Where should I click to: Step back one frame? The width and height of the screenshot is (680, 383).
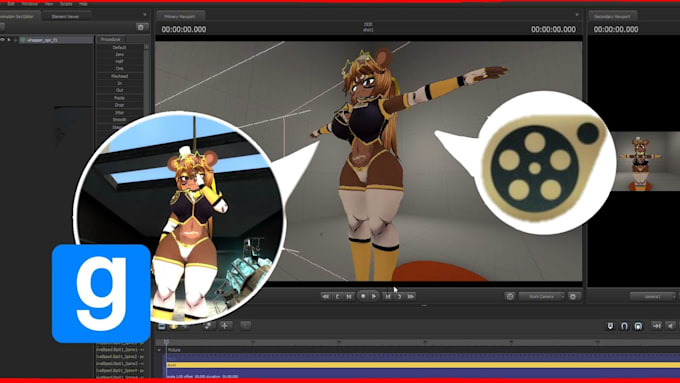(349, 297)
